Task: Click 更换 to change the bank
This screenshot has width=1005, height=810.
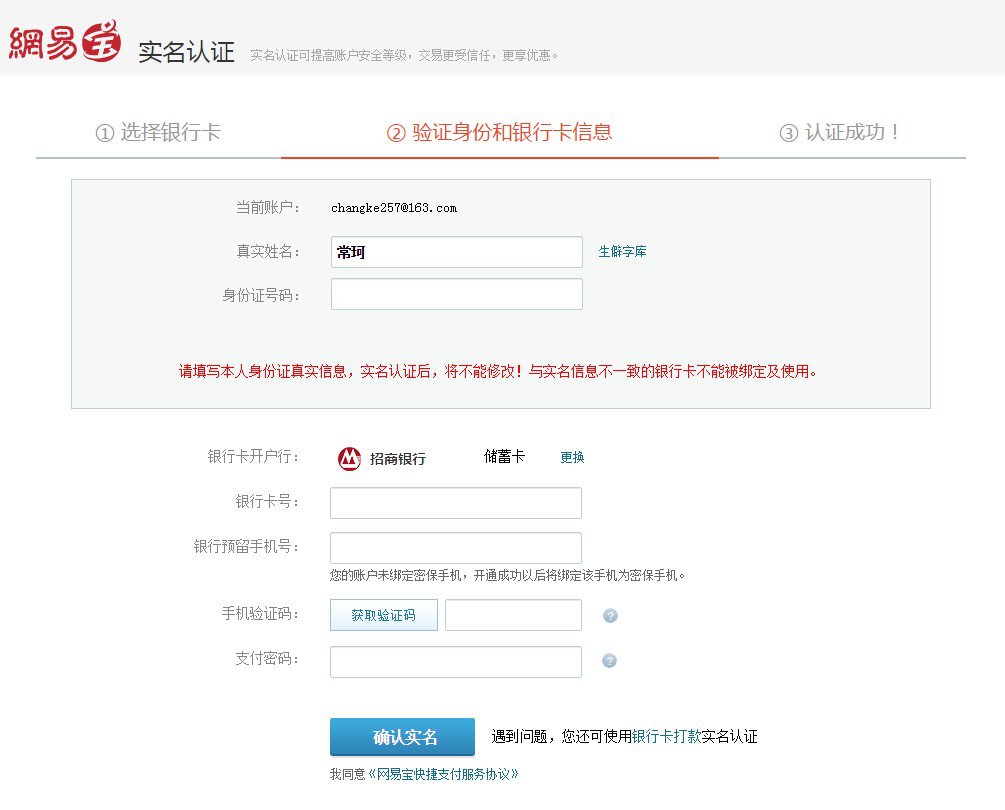Action: [572, 457]
